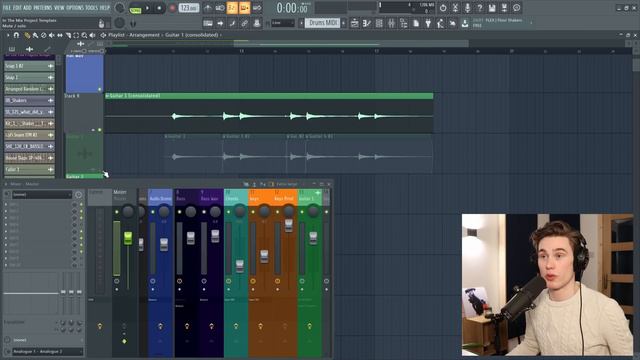
Task: Click the question mark help icon
Action: (480, 8)
